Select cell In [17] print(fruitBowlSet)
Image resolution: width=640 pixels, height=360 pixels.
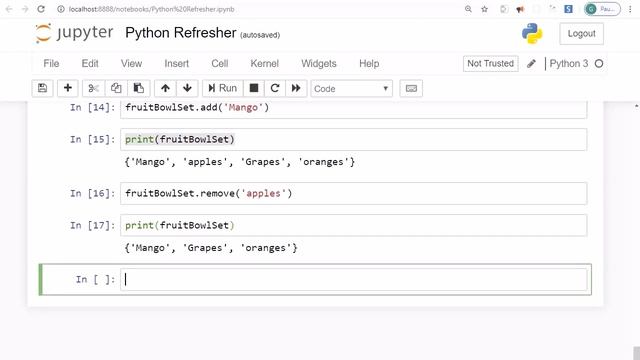[353, 225]
